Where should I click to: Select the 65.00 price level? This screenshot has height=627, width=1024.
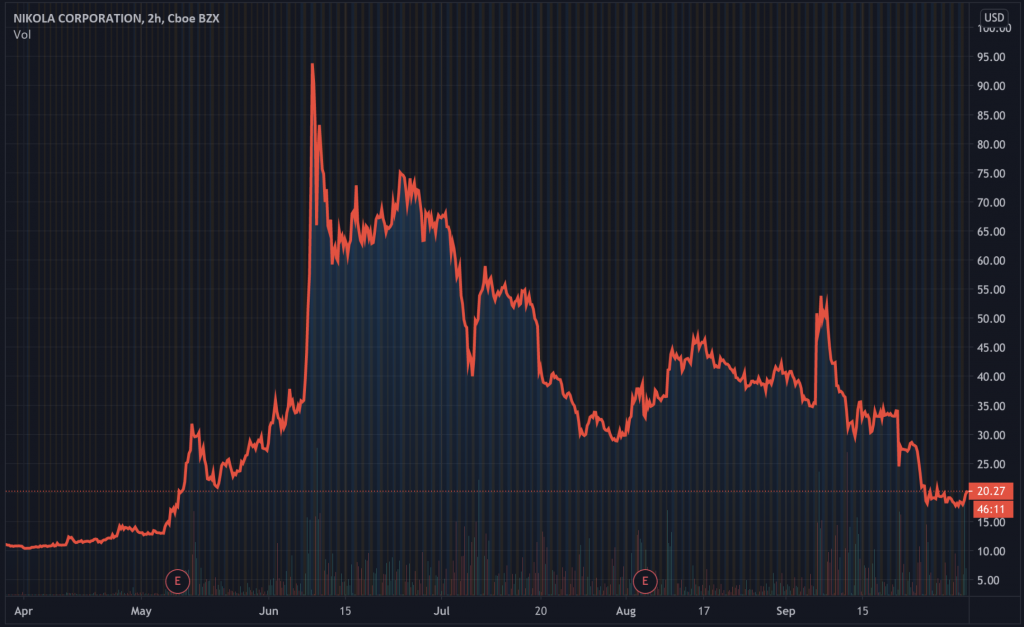click(991, 232)
